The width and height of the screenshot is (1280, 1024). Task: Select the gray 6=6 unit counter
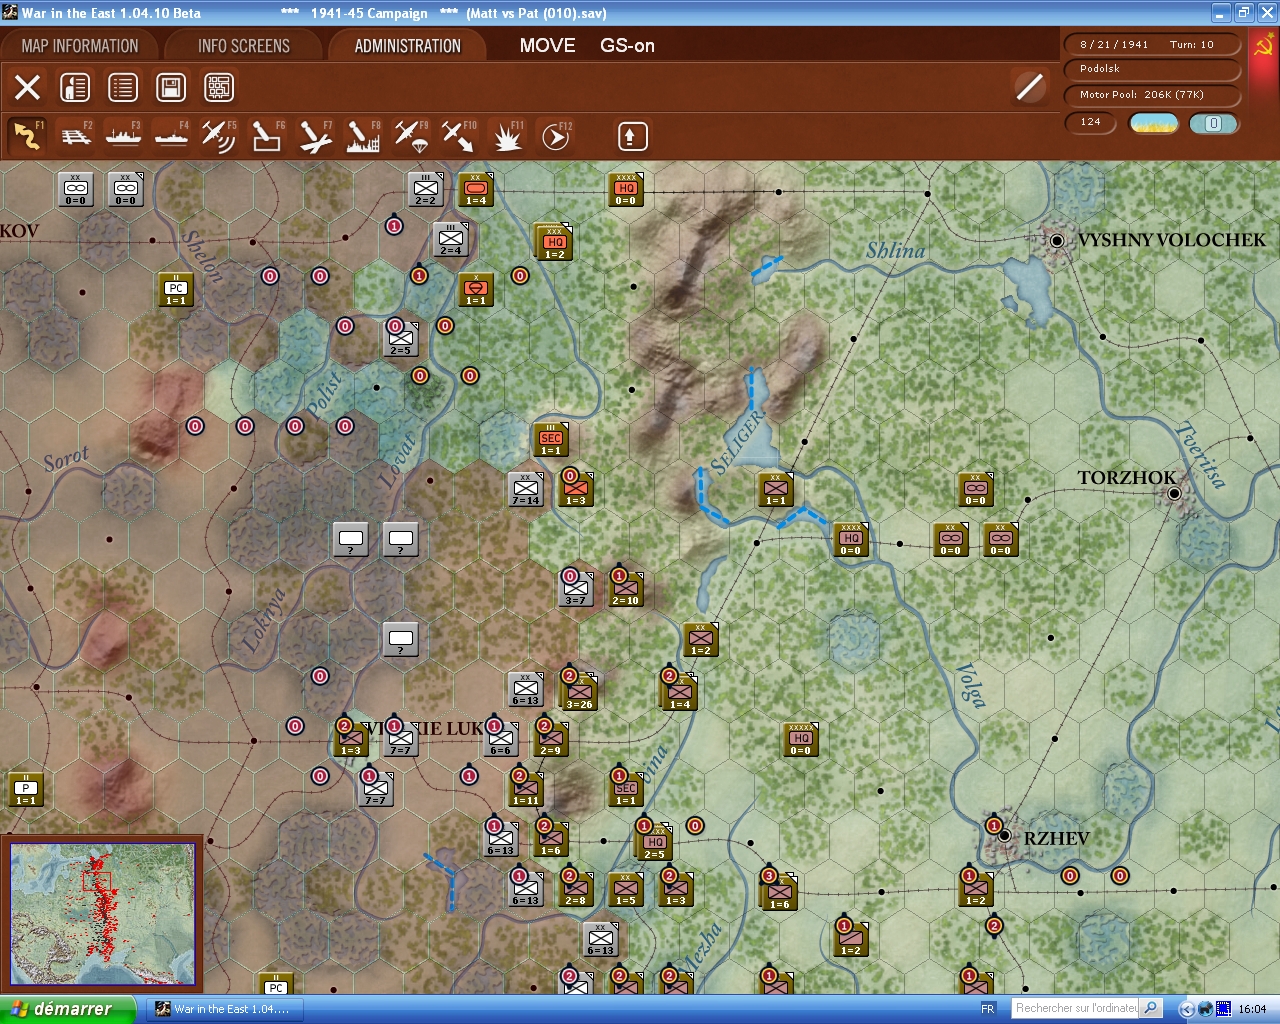point(500,740)
